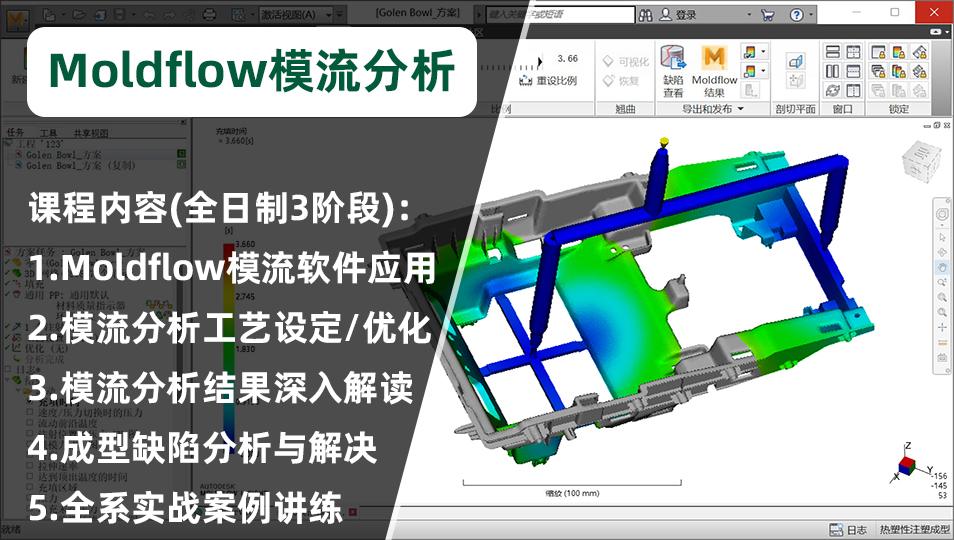Click the Center tool in navigation bar
The height and width of the screenshot is (540, 954).
click(942, 328)
